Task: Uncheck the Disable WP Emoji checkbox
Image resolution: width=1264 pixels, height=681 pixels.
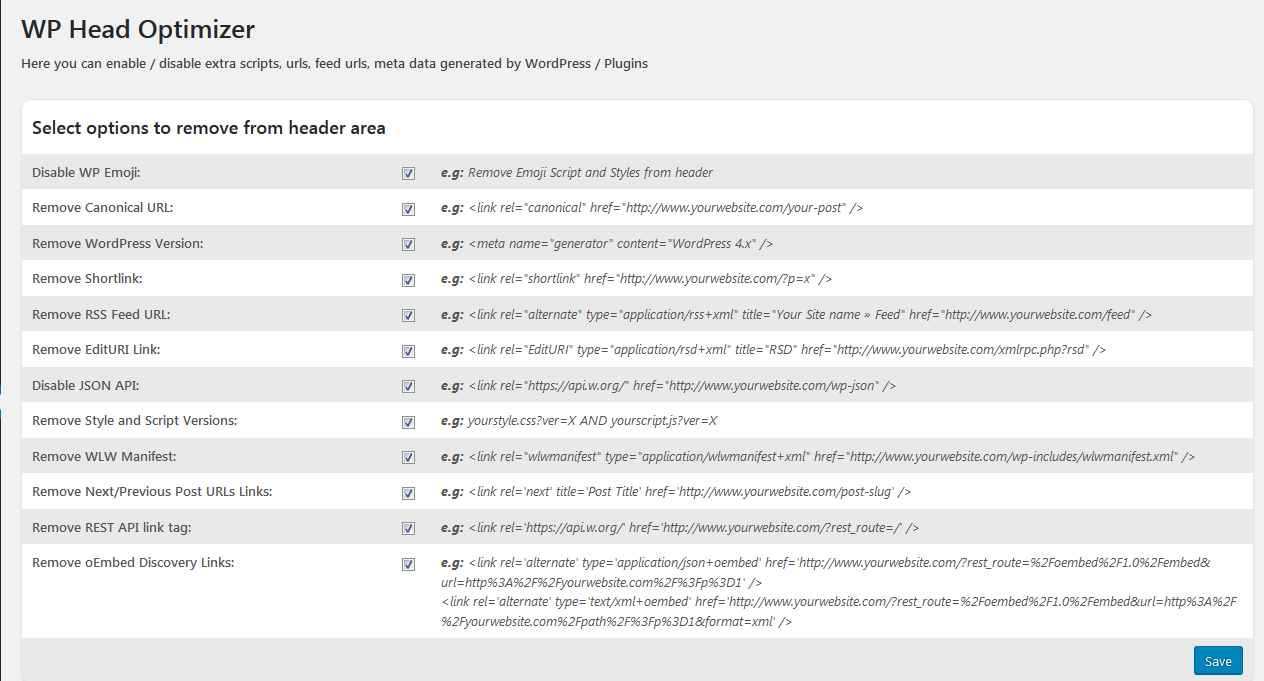Action: click(x=408, y=173)
